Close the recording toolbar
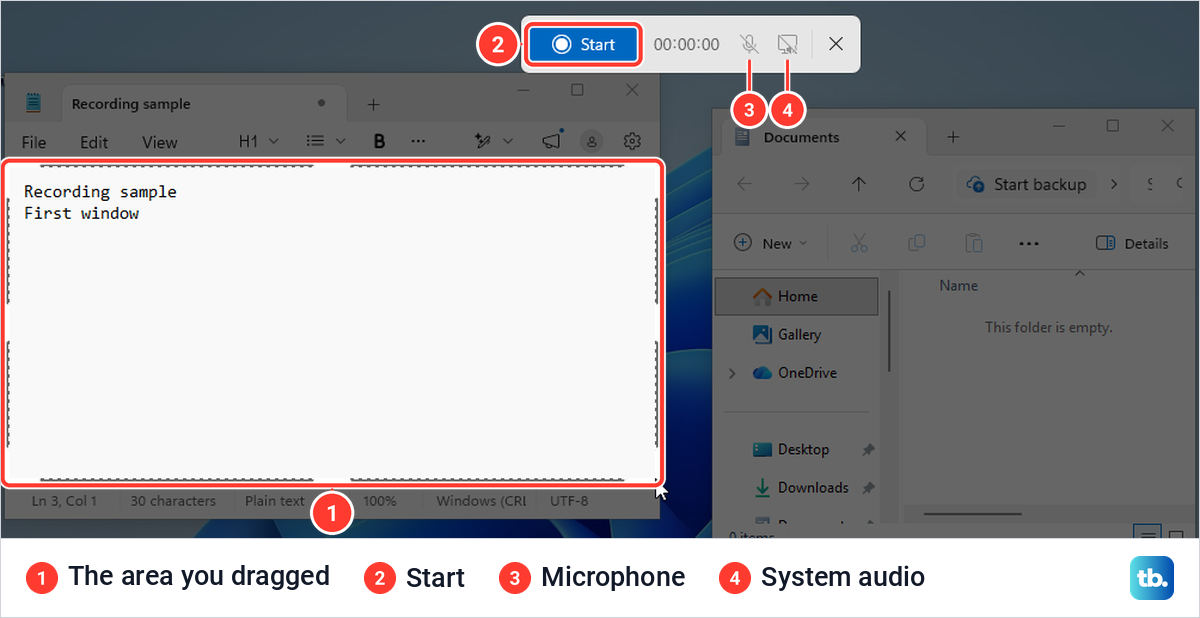The image size is (1200, 618). 836,44
